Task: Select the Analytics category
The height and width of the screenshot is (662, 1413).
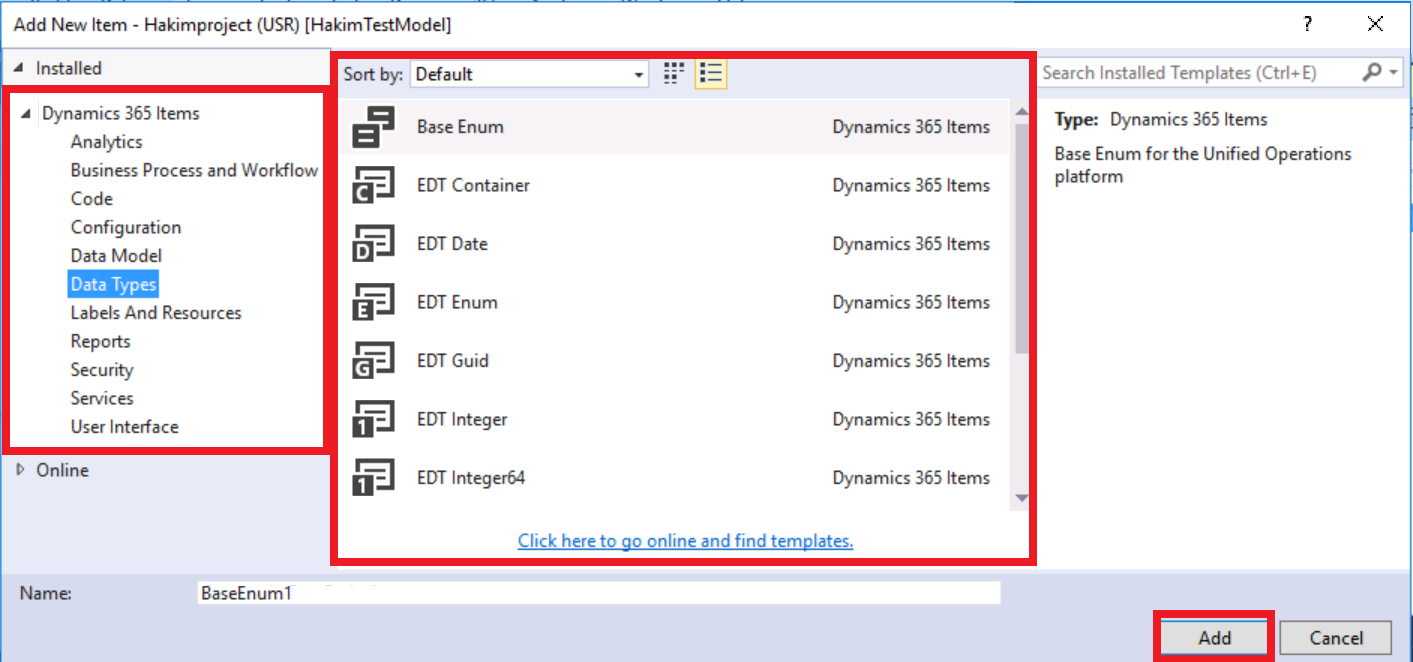Action: 106,142
